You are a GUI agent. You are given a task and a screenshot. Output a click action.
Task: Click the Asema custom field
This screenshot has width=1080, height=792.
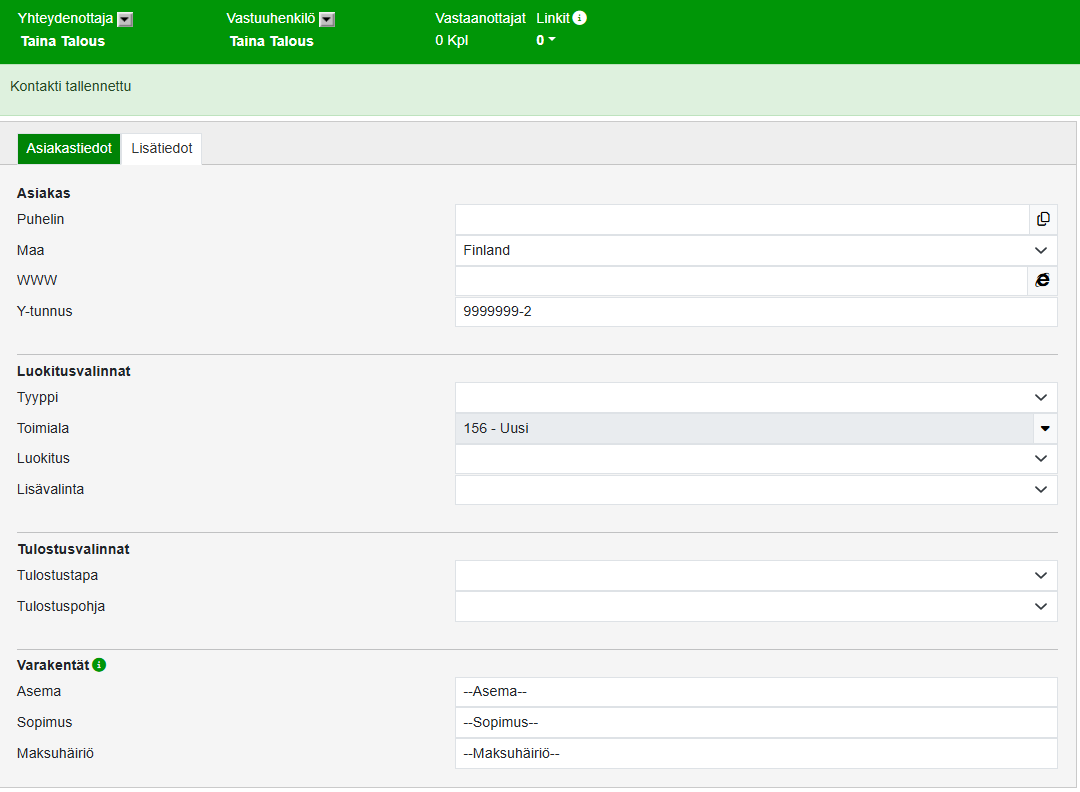coord(755,691)
